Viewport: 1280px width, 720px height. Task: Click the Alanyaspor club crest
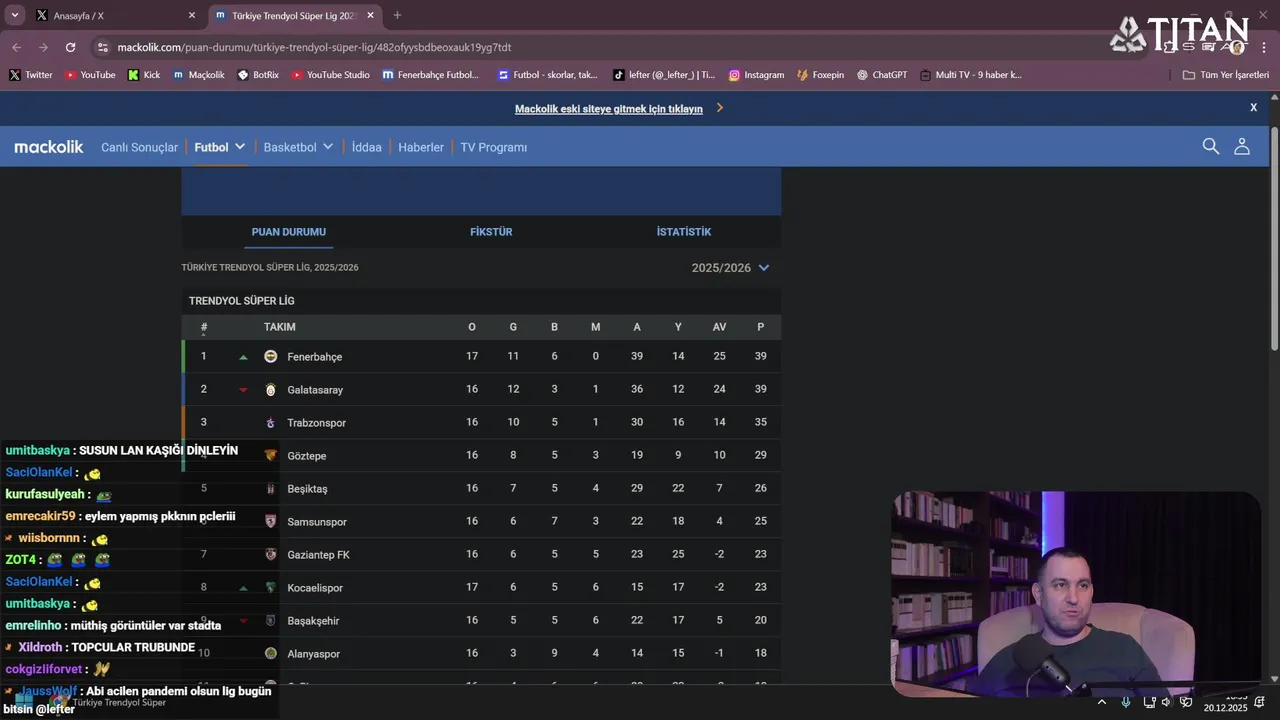point(270,653)
